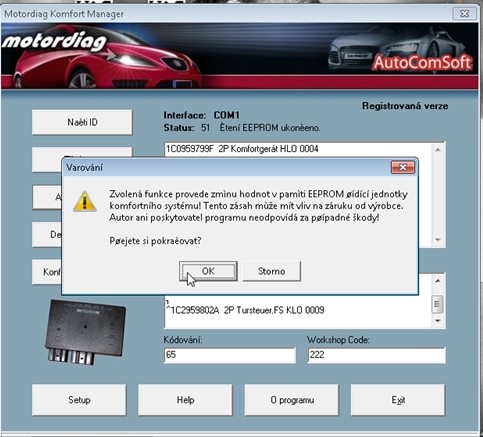Click the upper list's scroll down arrow
The image size is (483, 437).
click(x=438, y=240)
